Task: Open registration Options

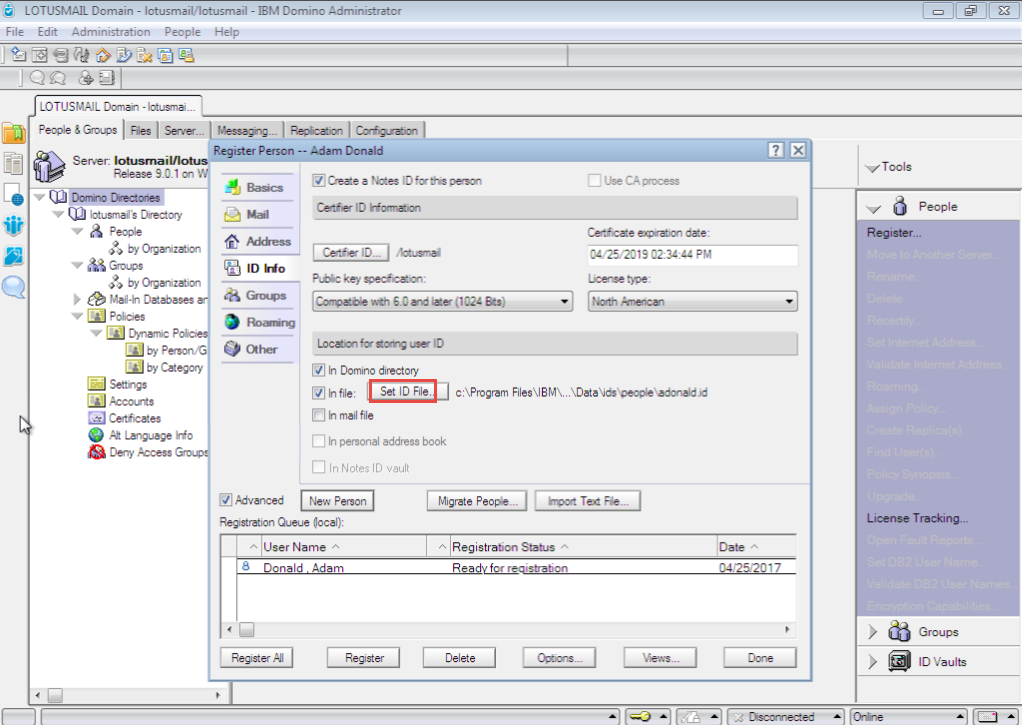Action: 559,658
